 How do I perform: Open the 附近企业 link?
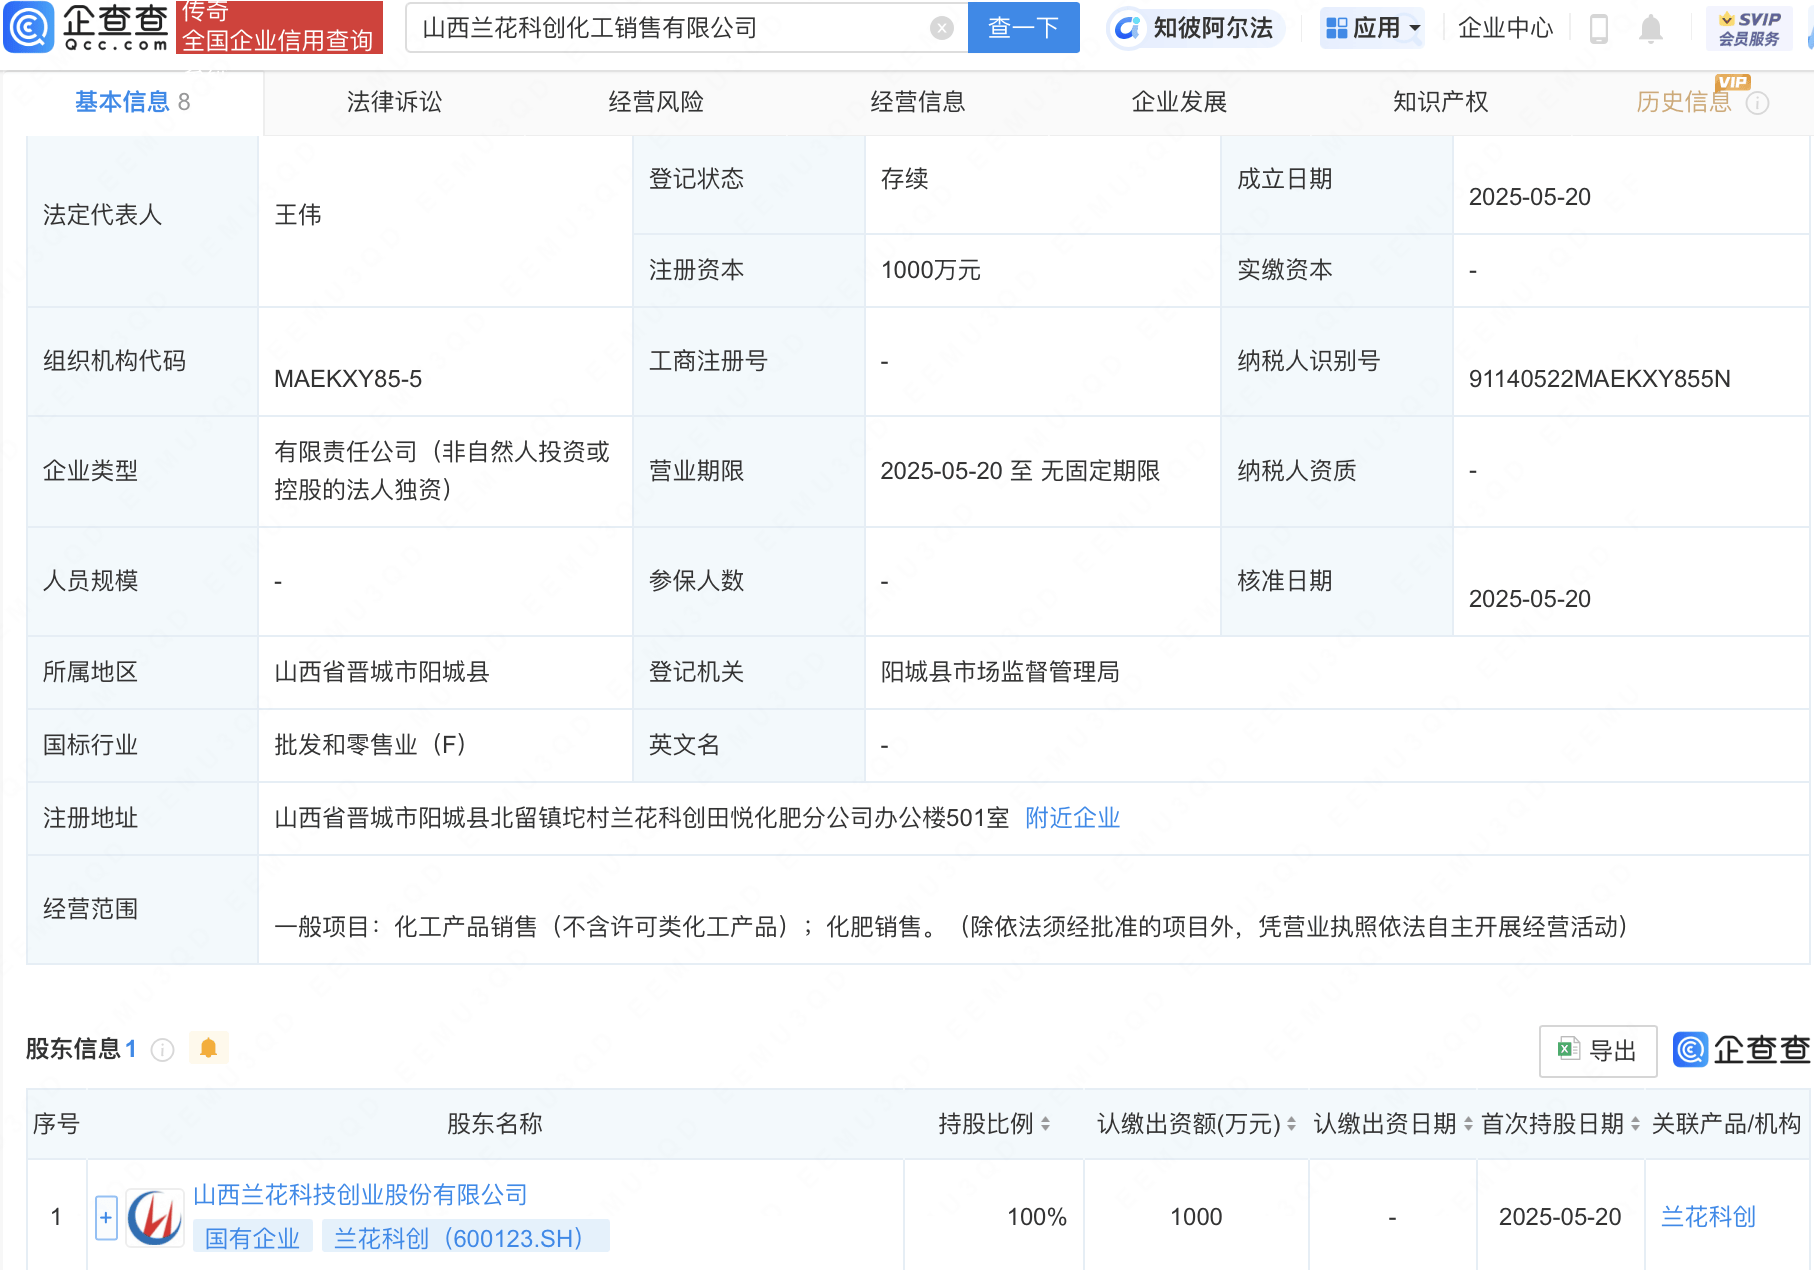tap(1072, 818)
